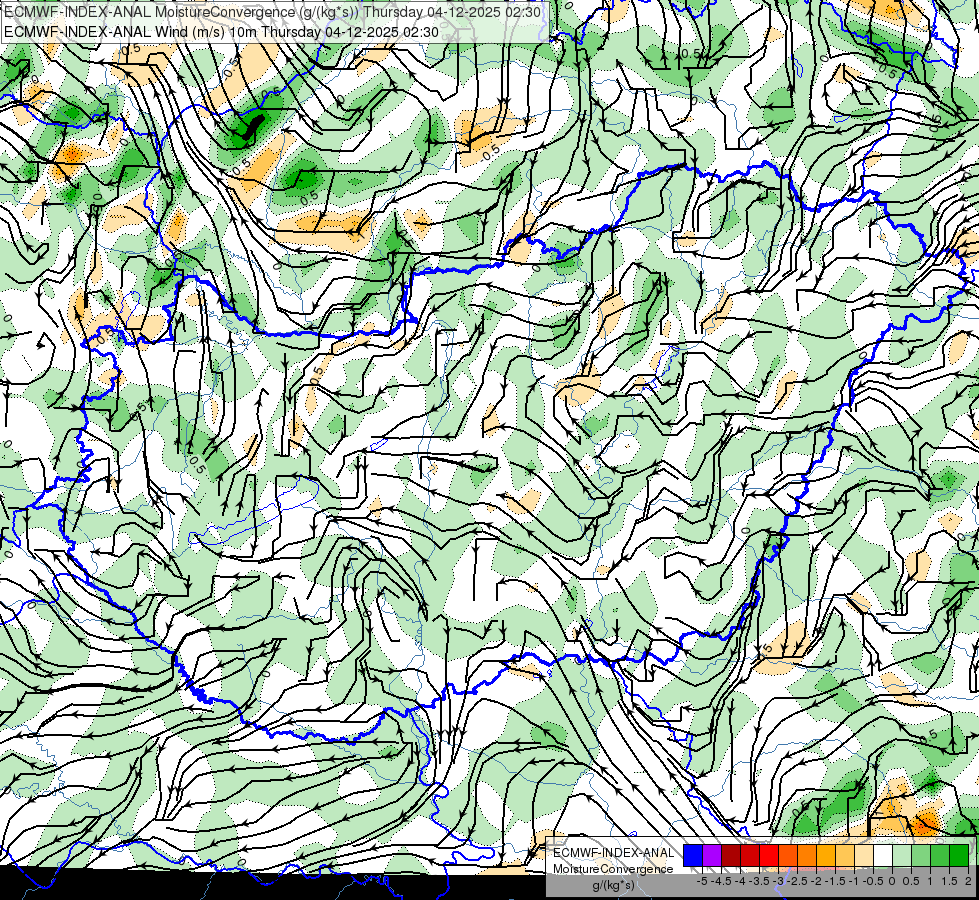The image size is (979, 900).
Task: Click the orange swatch between -2.5 and -2
Action: click(807, 855)
